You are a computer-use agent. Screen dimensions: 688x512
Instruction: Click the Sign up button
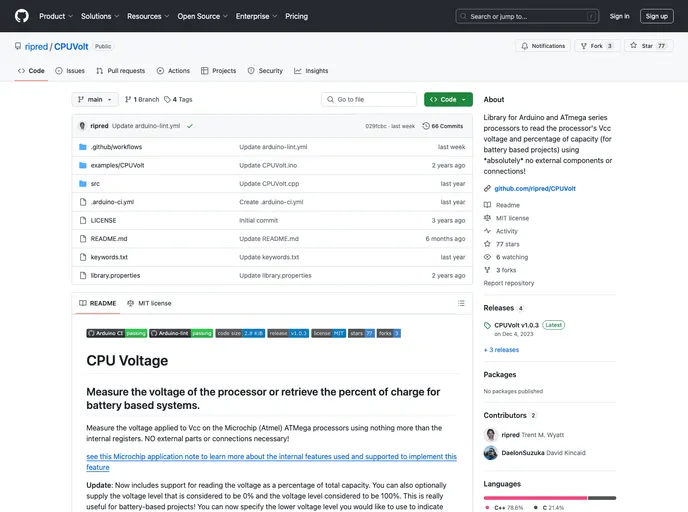656,16
